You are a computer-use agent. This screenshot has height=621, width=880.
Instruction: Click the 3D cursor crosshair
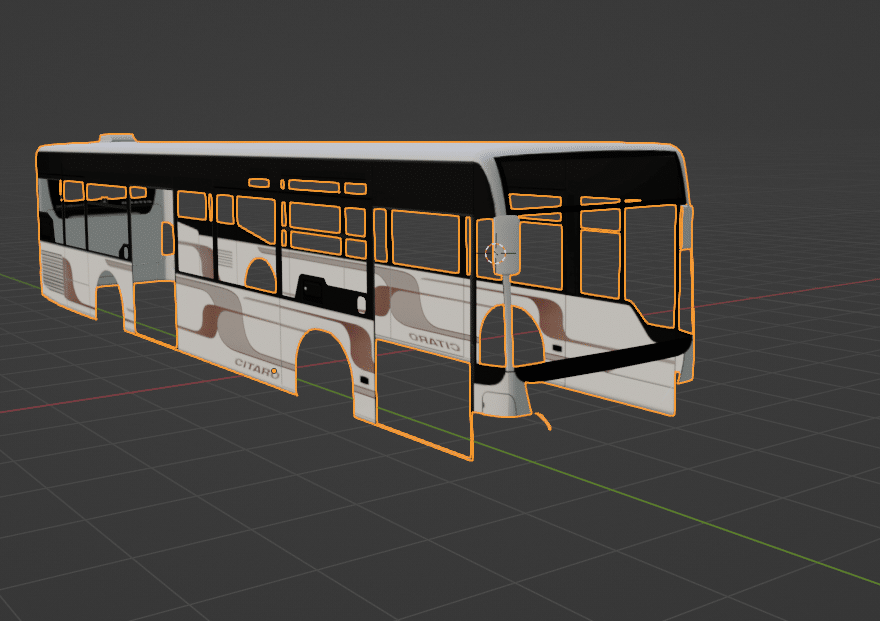point(495,252)
